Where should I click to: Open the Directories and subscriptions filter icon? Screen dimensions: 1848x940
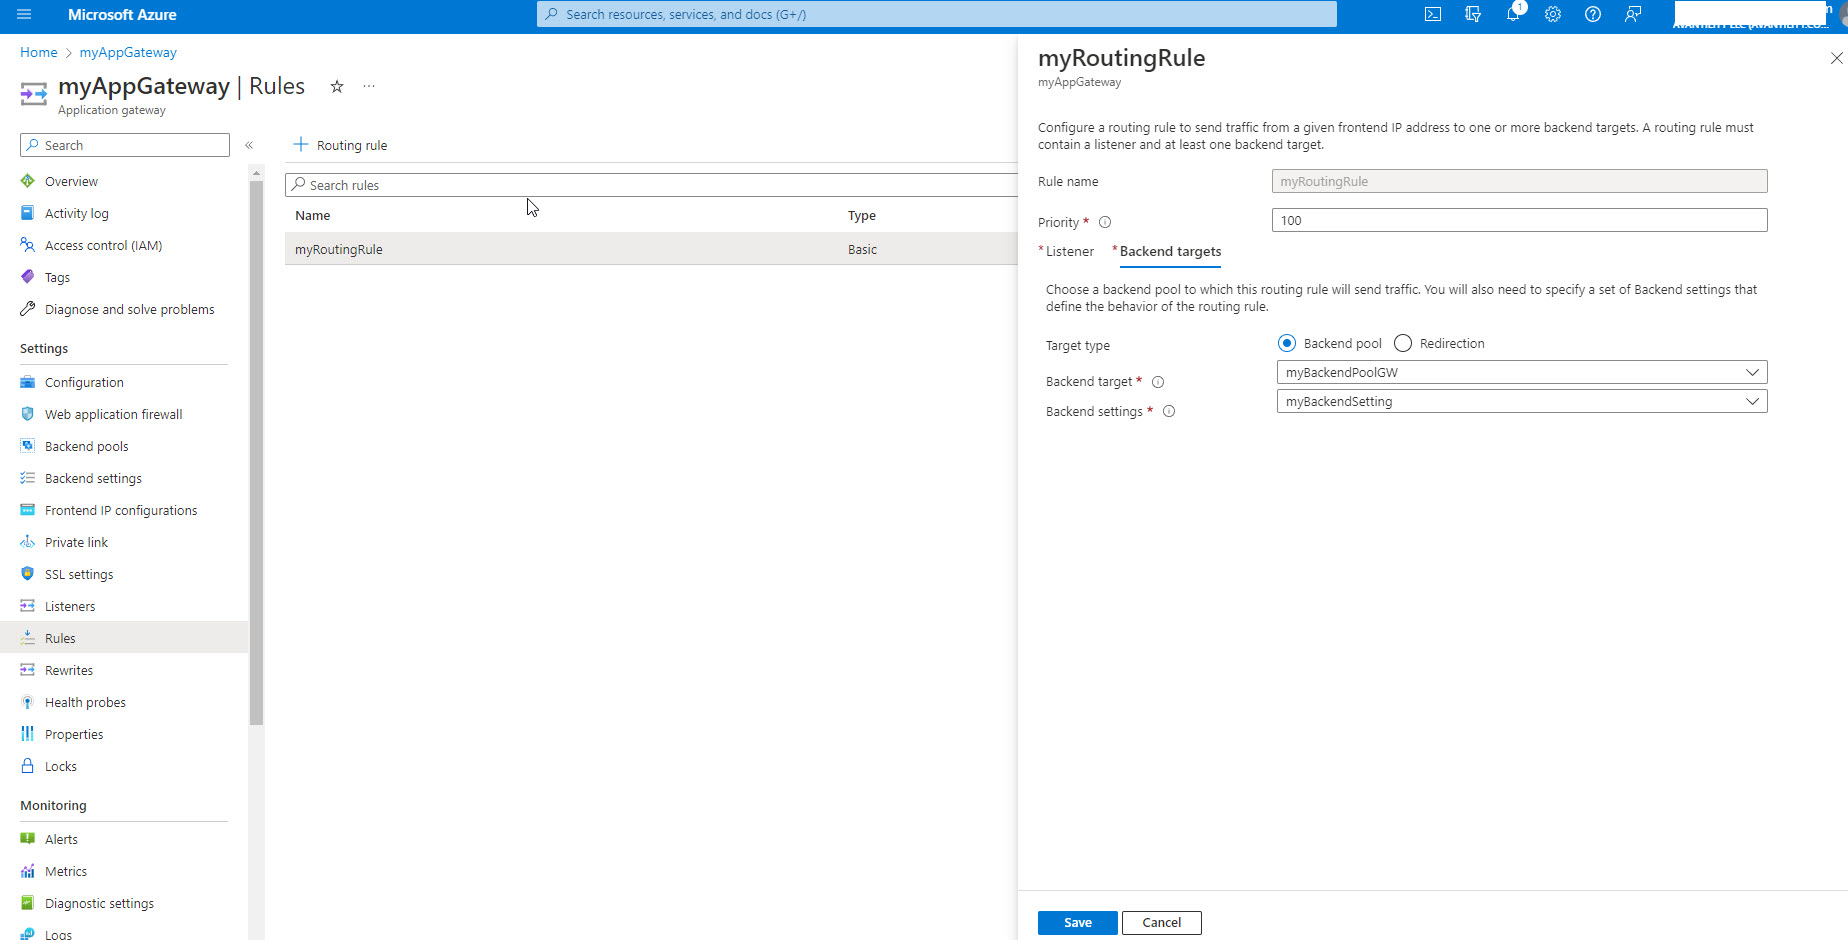click(1473, 14)
